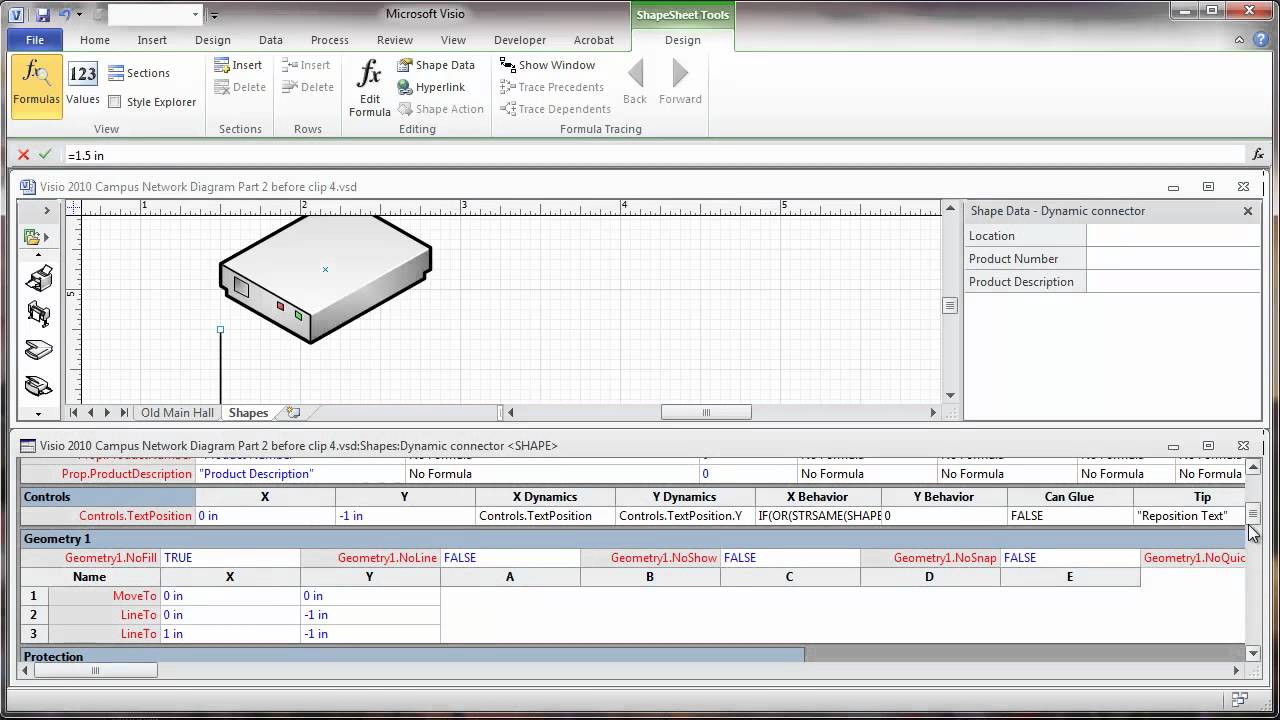
Task: Toggle Show Window formula tracing
Action: pos(547,65)
